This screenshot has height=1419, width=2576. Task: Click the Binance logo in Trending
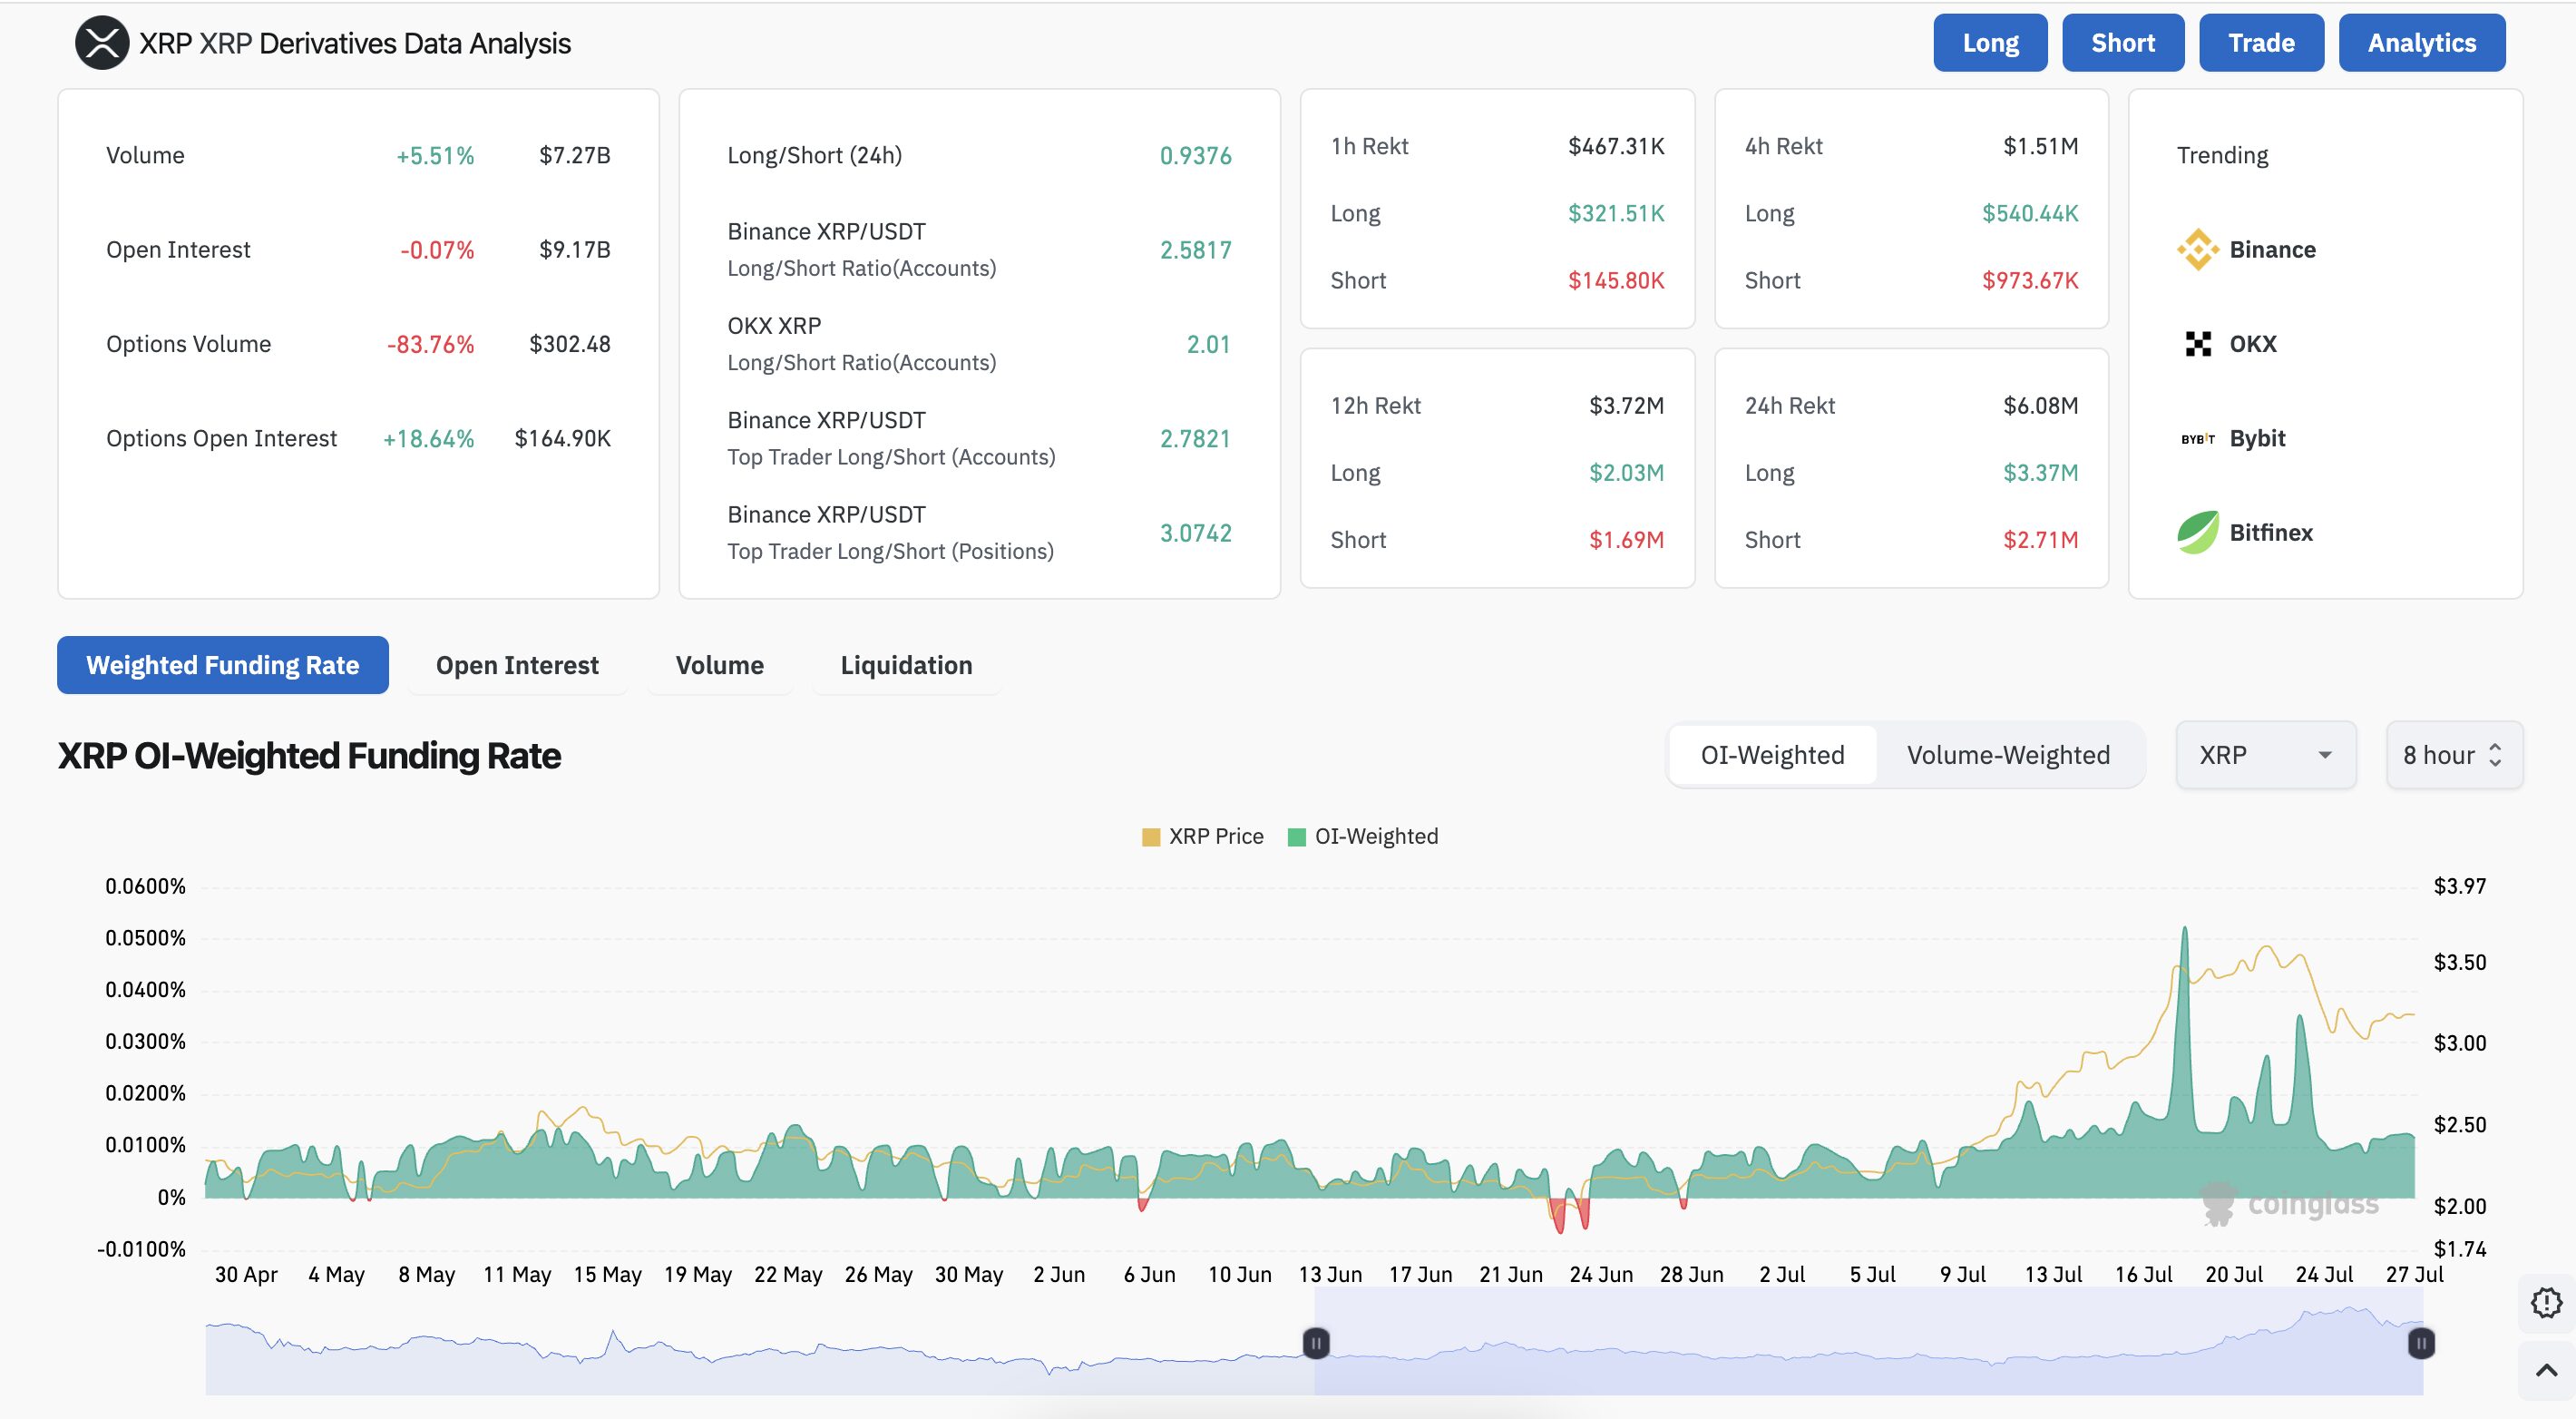tap(2197, 250)
